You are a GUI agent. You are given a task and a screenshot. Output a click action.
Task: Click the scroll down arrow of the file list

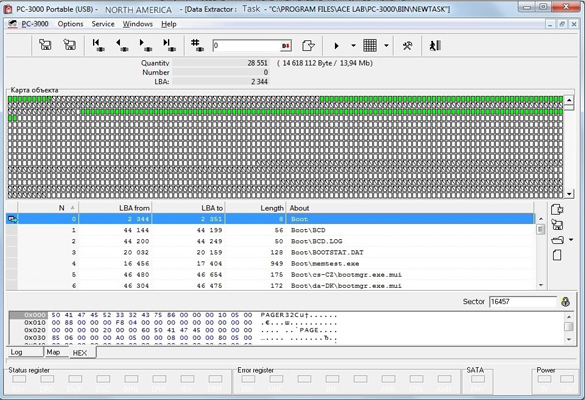point(541,285)
